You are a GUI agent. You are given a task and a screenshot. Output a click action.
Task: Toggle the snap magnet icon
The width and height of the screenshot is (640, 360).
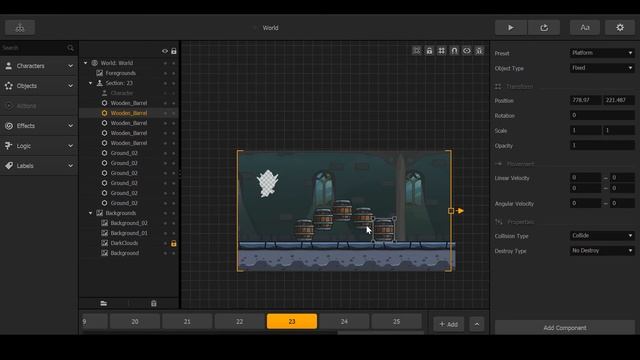(x=454, y=51)
